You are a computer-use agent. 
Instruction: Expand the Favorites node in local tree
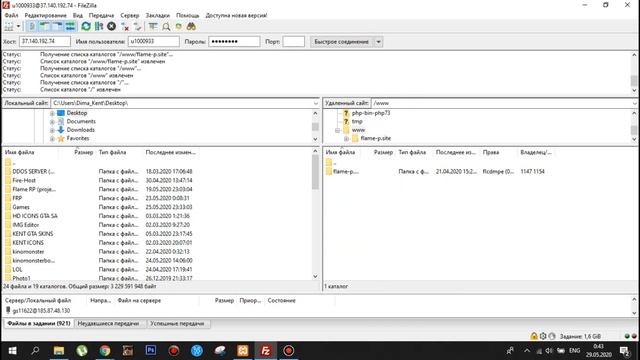point(52,139)
